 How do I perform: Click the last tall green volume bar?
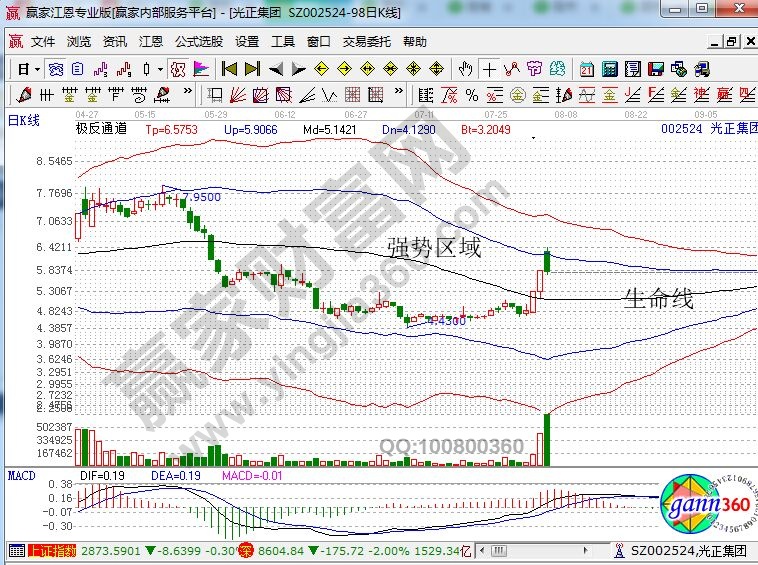[x=546, y=438]
